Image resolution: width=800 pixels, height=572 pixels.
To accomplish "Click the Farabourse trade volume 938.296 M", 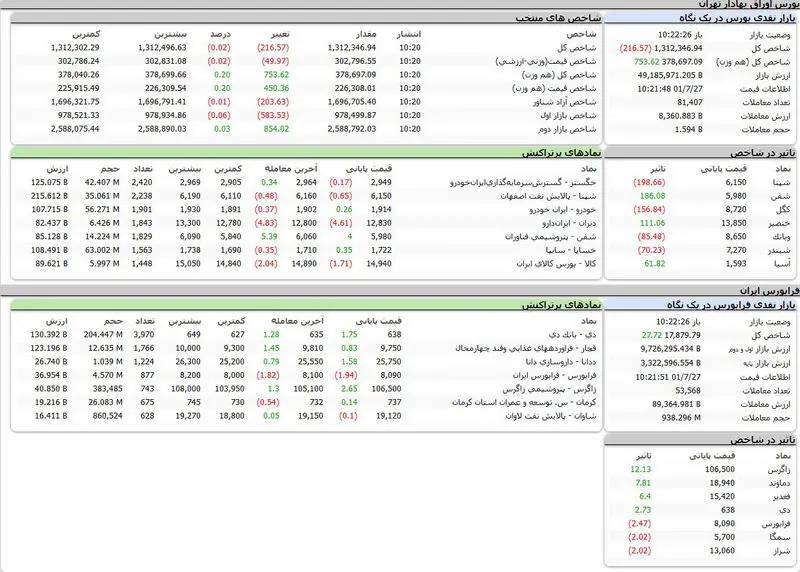I will coord(681,418).
